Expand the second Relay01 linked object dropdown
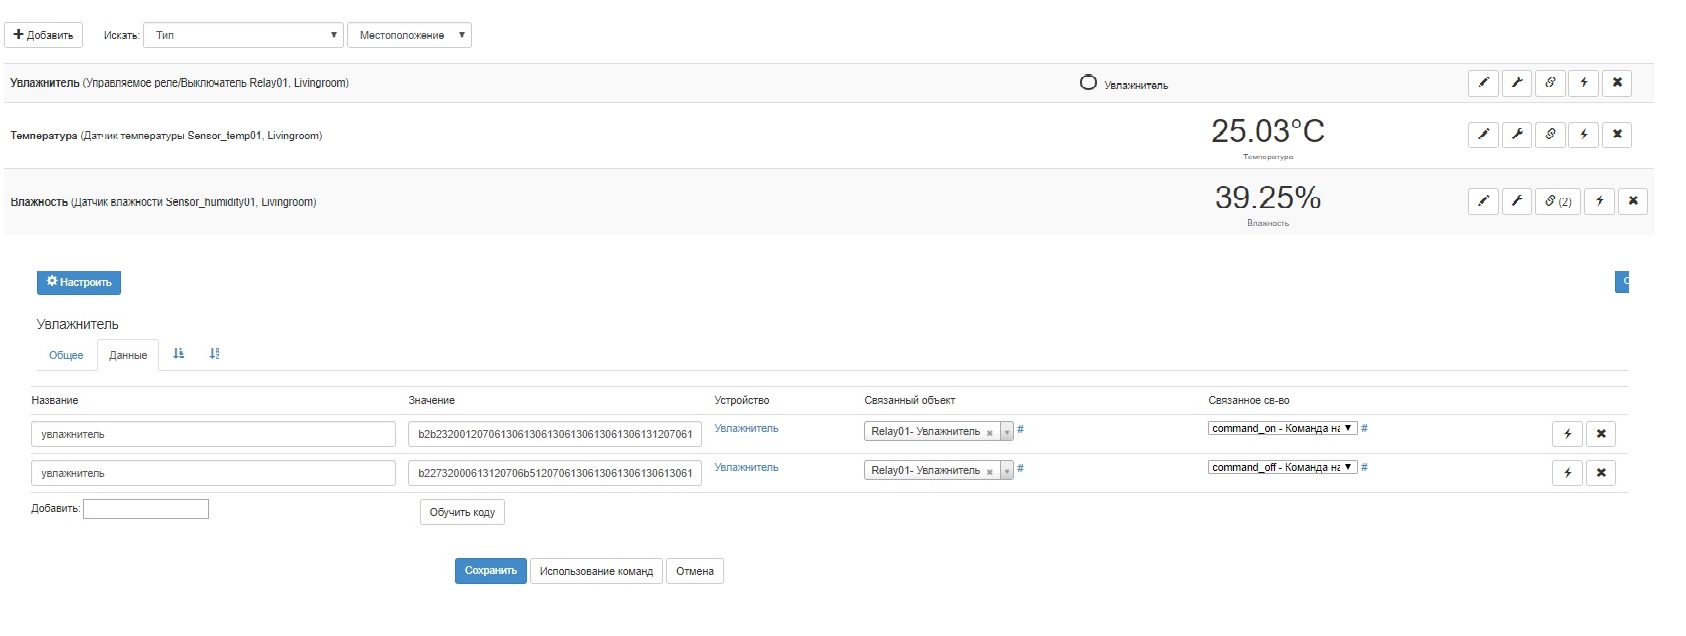Viewport: 1686px width, 636px height. [x=1007, y=471]
